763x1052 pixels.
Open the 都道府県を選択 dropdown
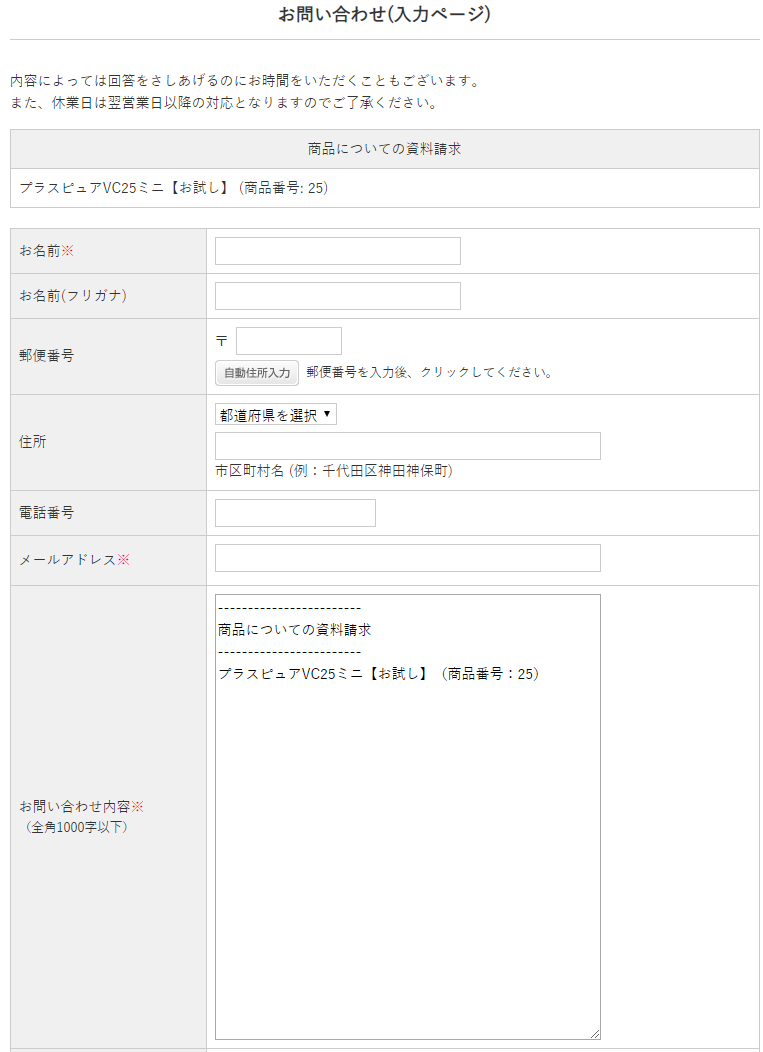276,415
